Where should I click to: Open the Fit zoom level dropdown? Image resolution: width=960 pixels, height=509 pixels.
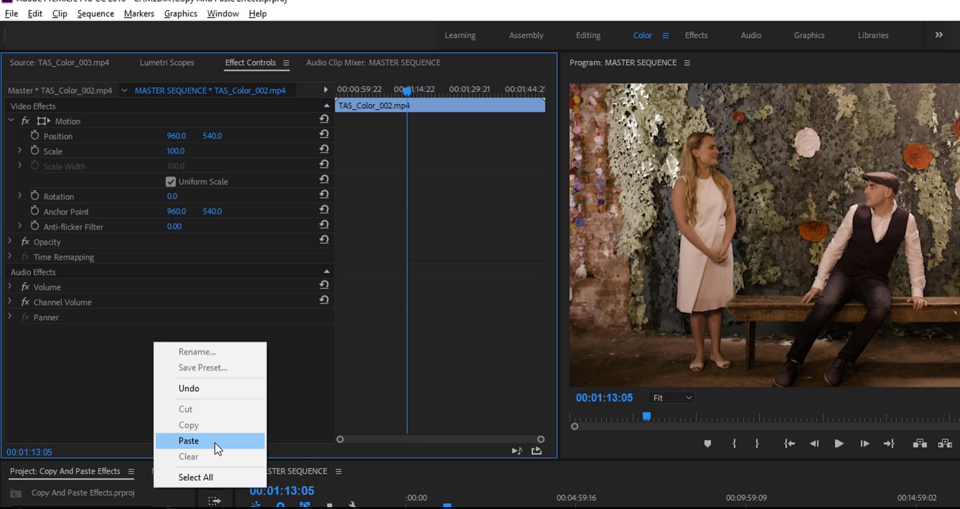[x=671, y=398]
